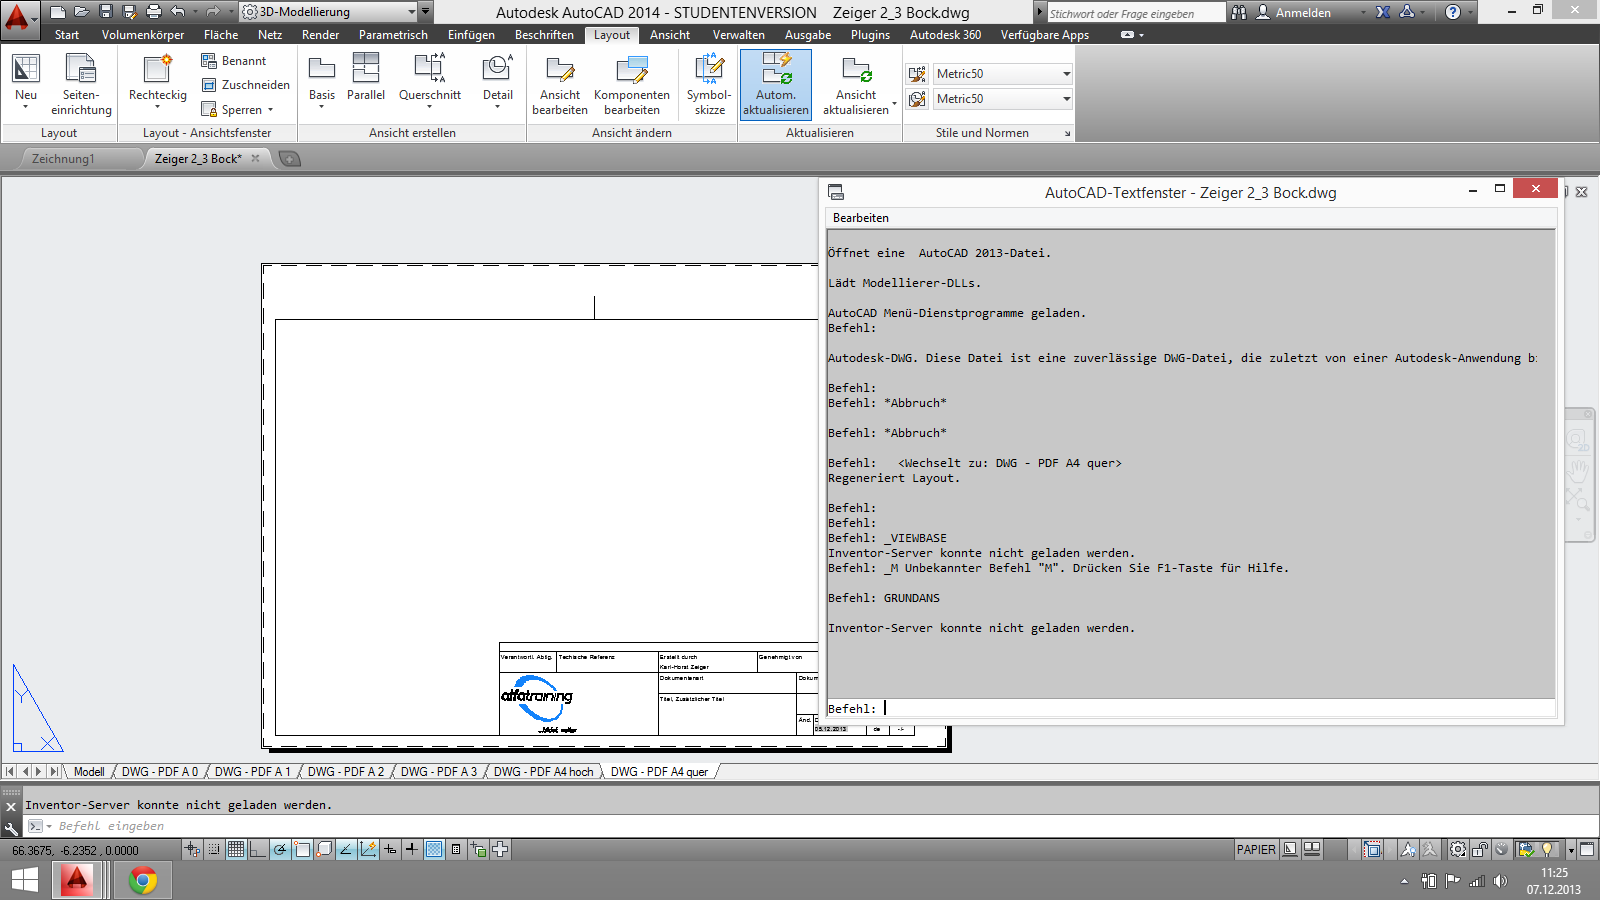Click the workspace switching gear in status bar
This screenshot has height=900, width=1600.
point(1458,850)
